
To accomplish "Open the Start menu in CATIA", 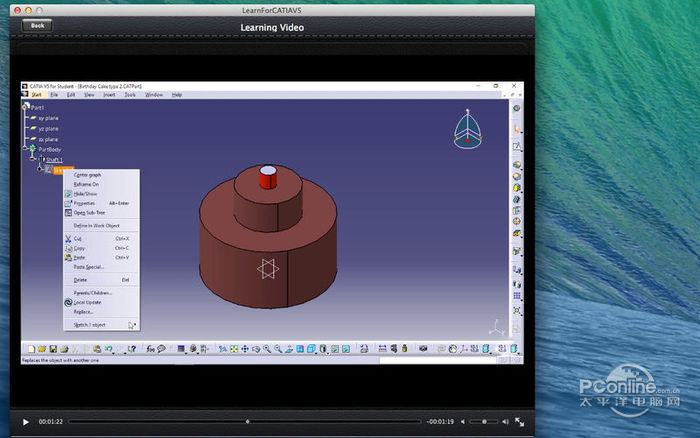I will point(36,94).
